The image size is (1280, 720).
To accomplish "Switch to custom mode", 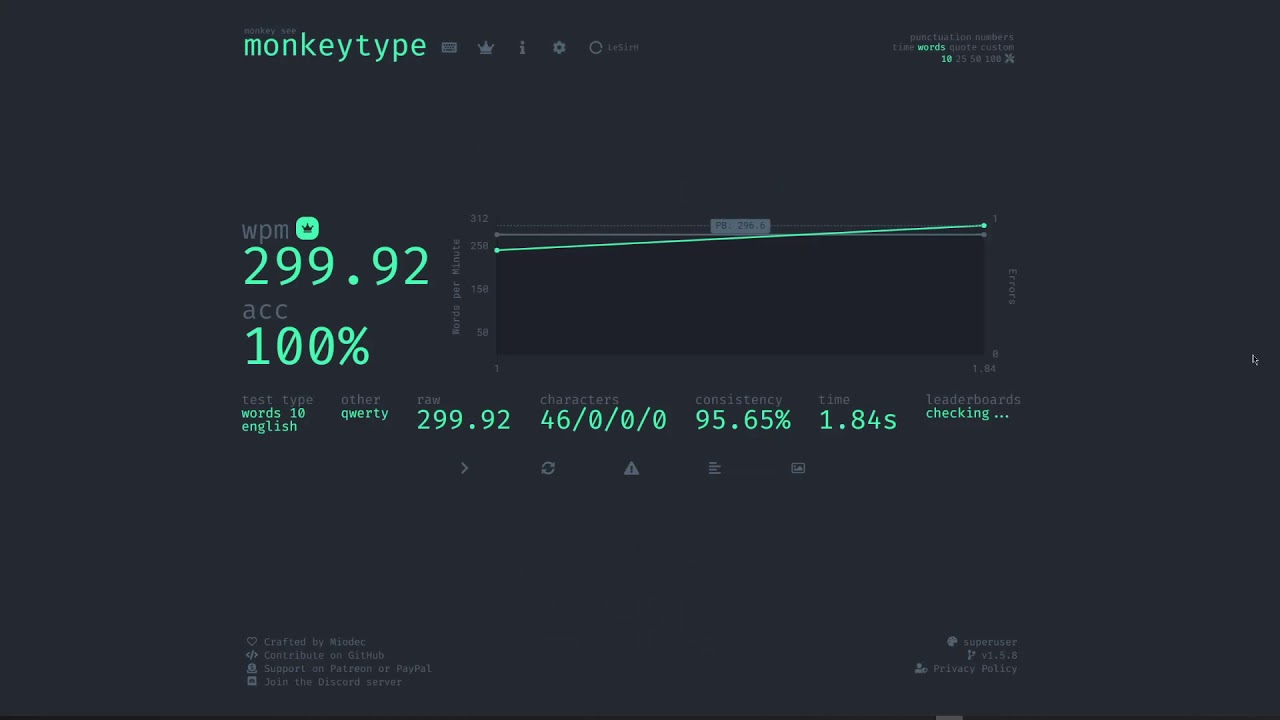I will (997, 47).
